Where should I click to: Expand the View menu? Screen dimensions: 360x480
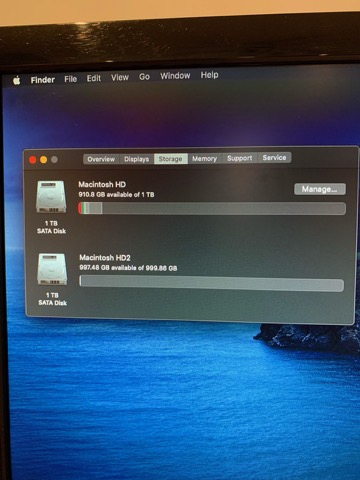(x=120, y=78)
